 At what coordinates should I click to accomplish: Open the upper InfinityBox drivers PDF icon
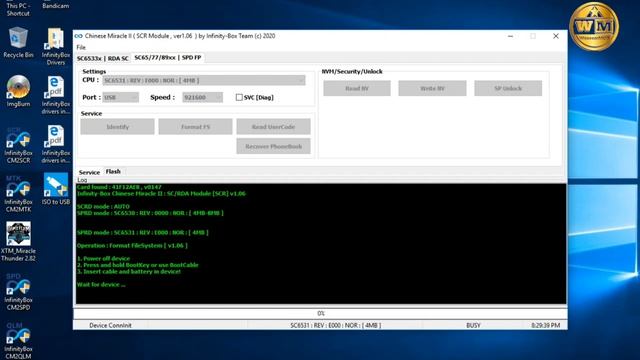56,95
